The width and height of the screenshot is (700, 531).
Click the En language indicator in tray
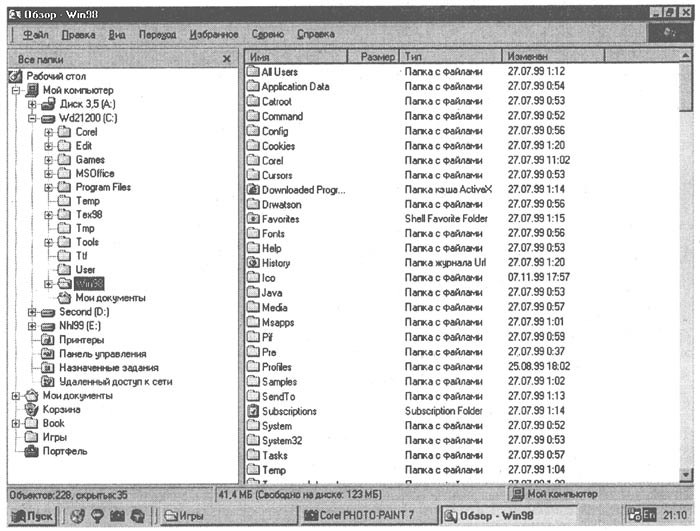tap(649, 515)
